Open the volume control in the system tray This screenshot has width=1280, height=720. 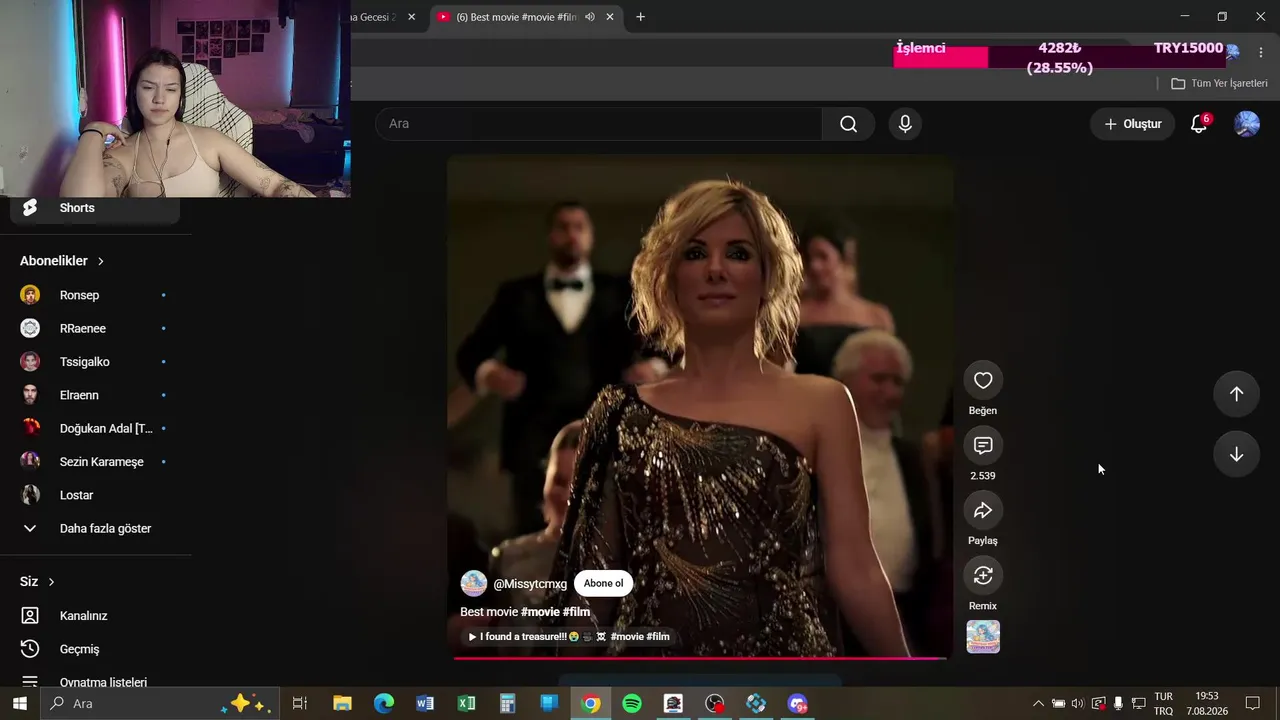point(1077,704)
